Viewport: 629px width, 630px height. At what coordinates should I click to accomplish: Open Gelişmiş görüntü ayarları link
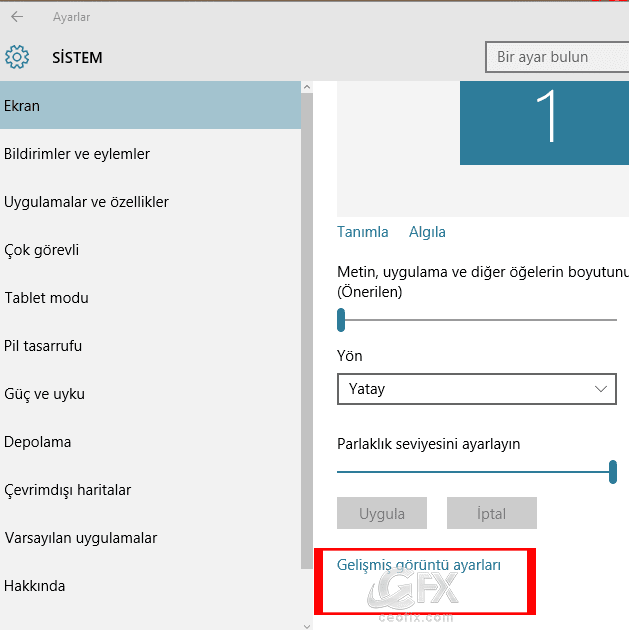[x=419, y=565]
